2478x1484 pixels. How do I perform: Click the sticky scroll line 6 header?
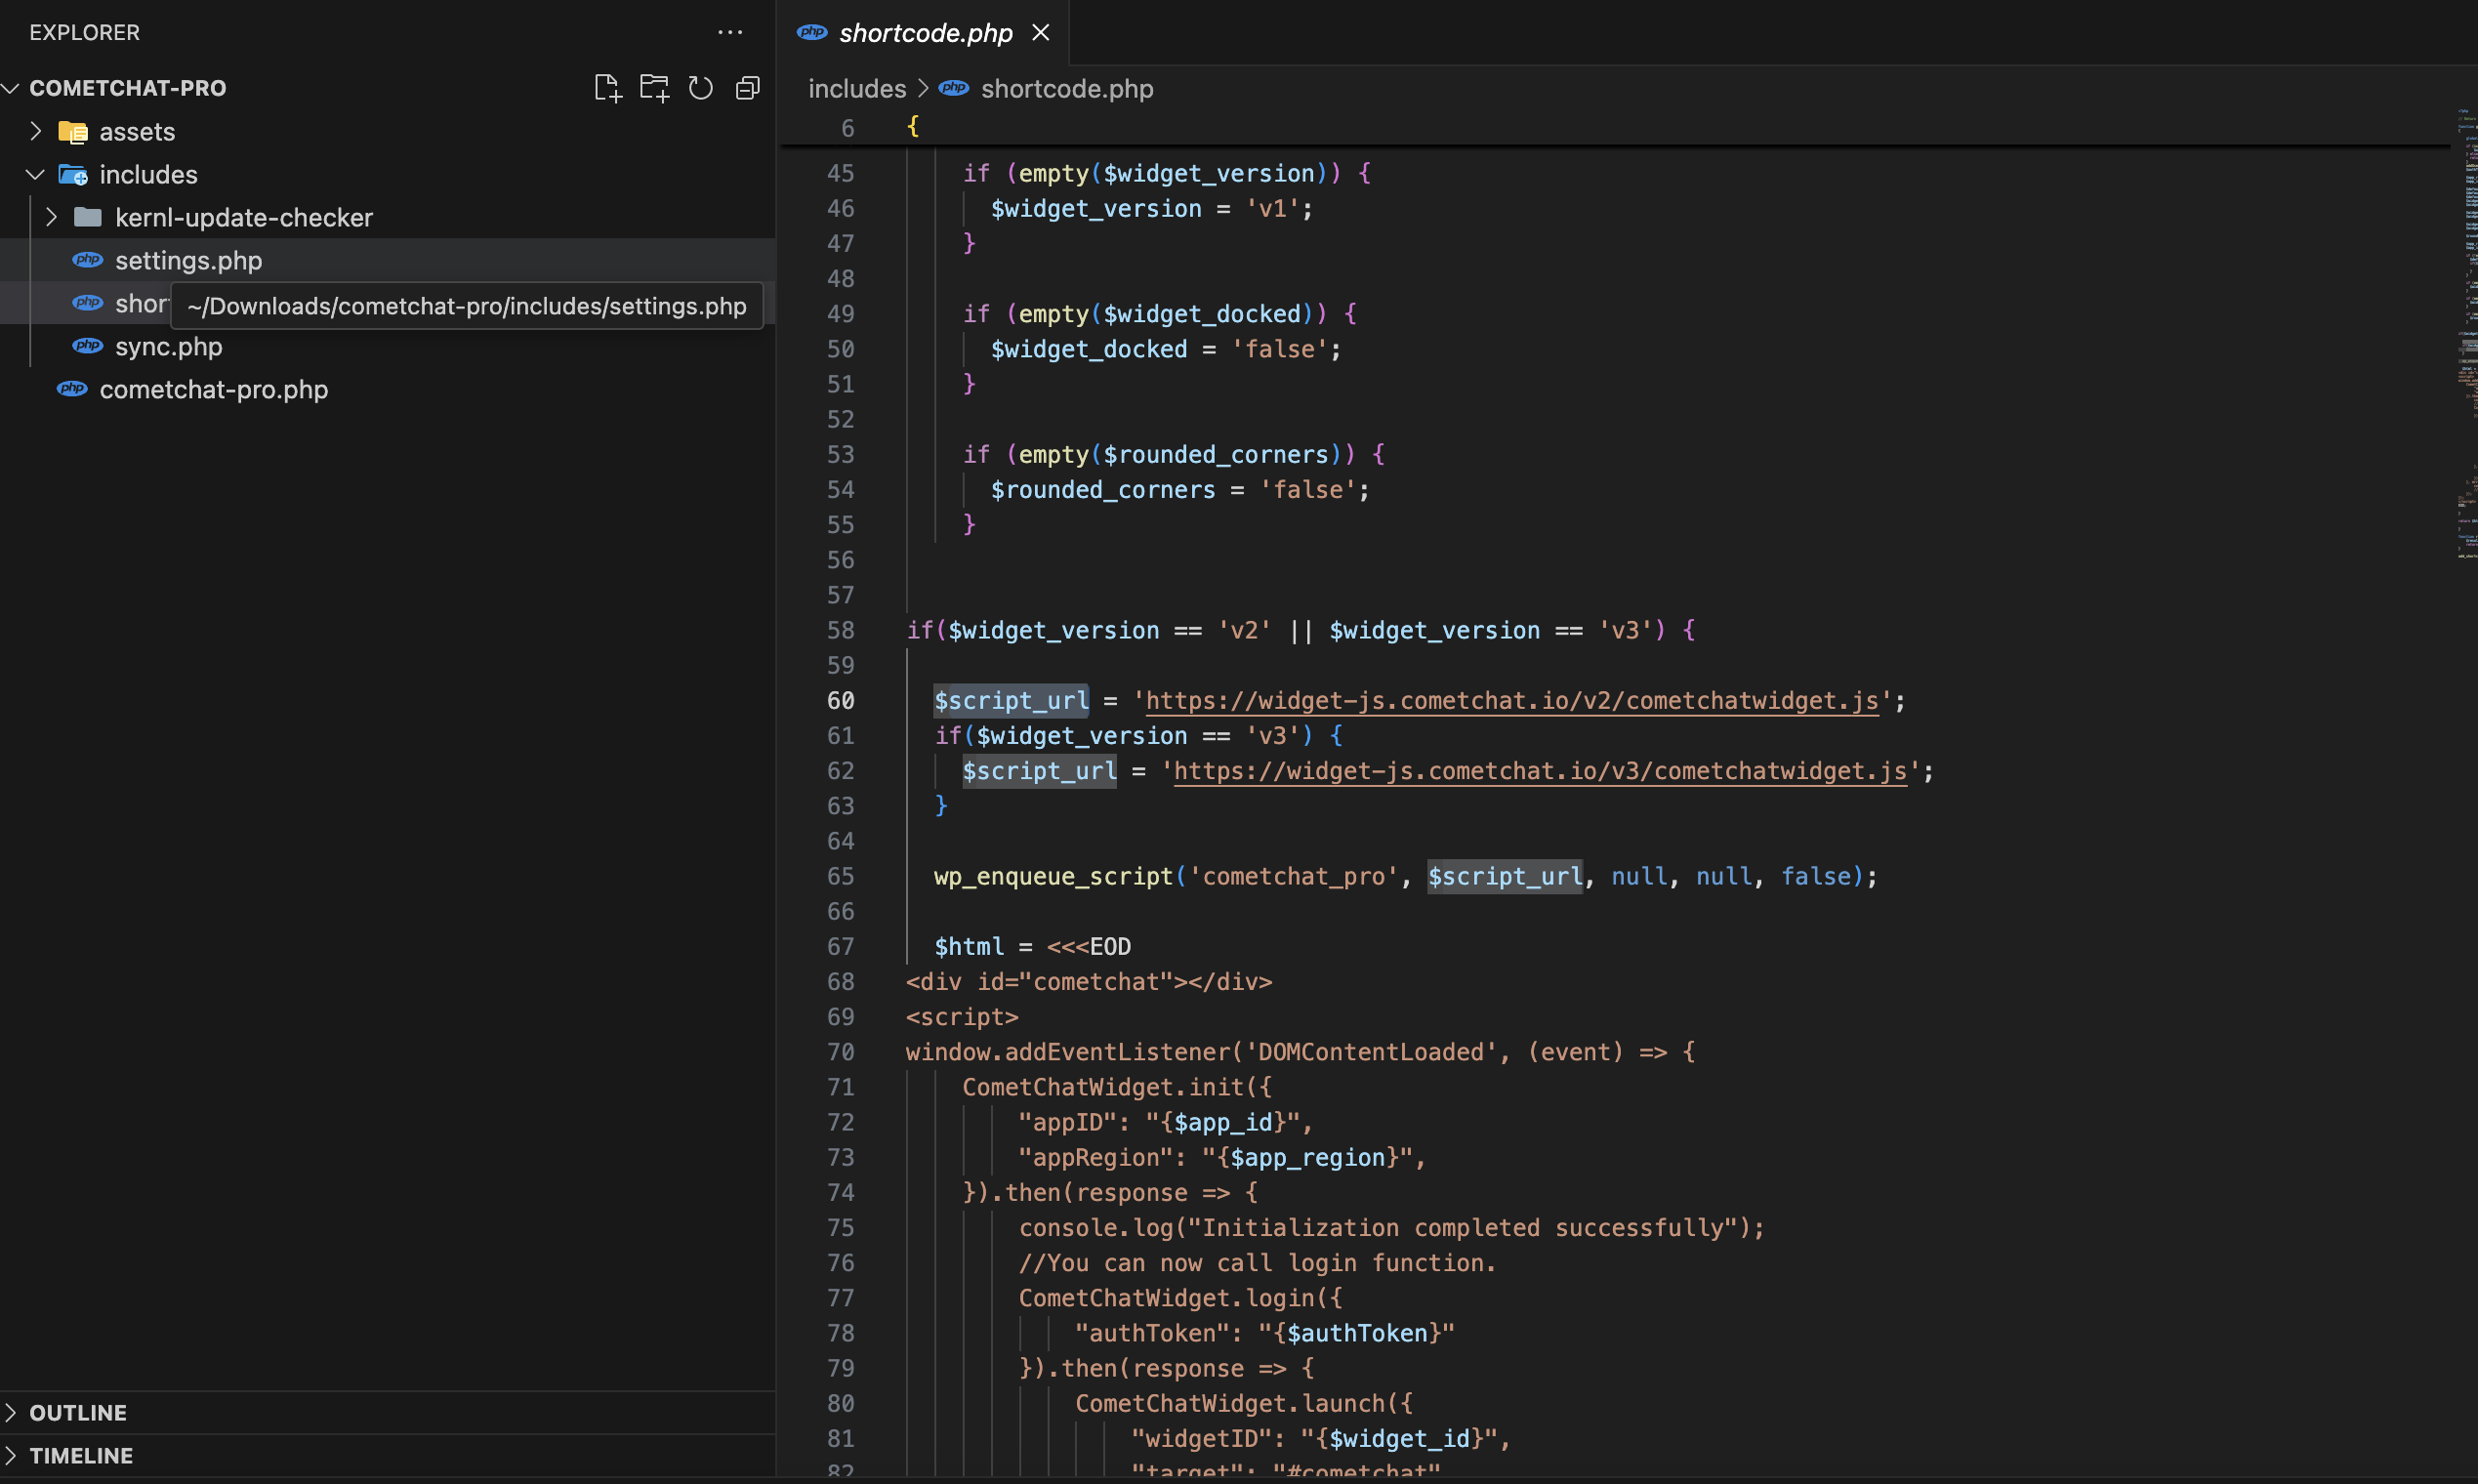pos(1615,128)
